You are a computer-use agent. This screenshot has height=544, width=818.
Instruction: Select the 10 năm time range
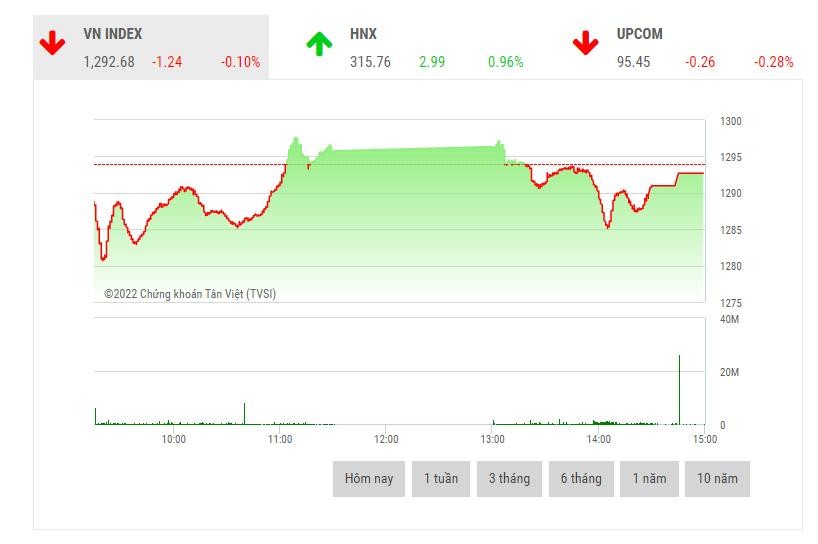click(x=717, y=479)
